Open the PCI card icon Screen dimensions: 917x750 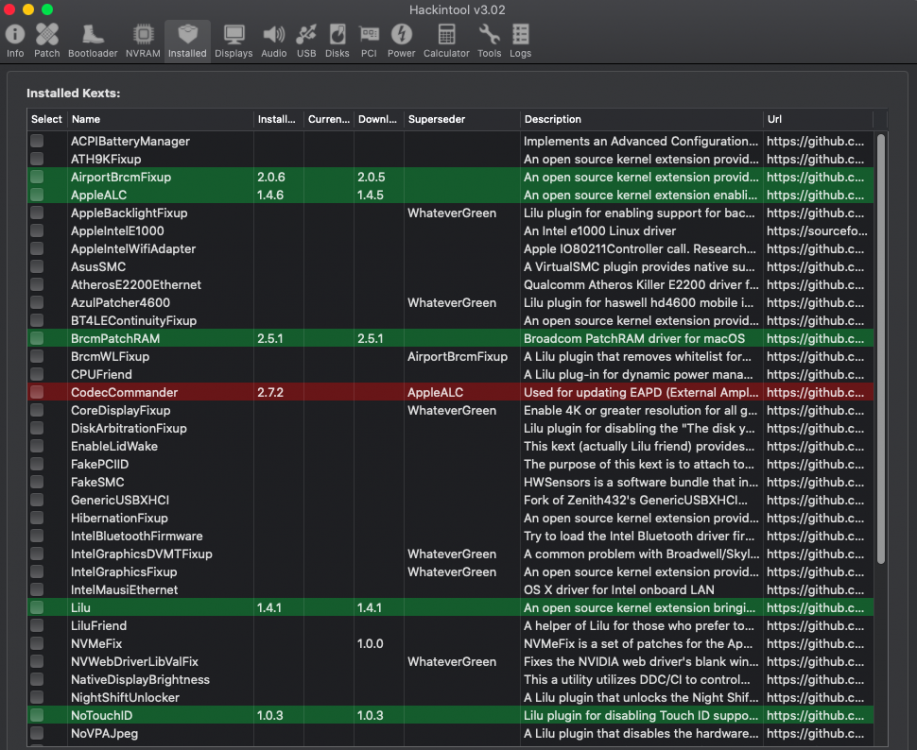coord(369,40)
